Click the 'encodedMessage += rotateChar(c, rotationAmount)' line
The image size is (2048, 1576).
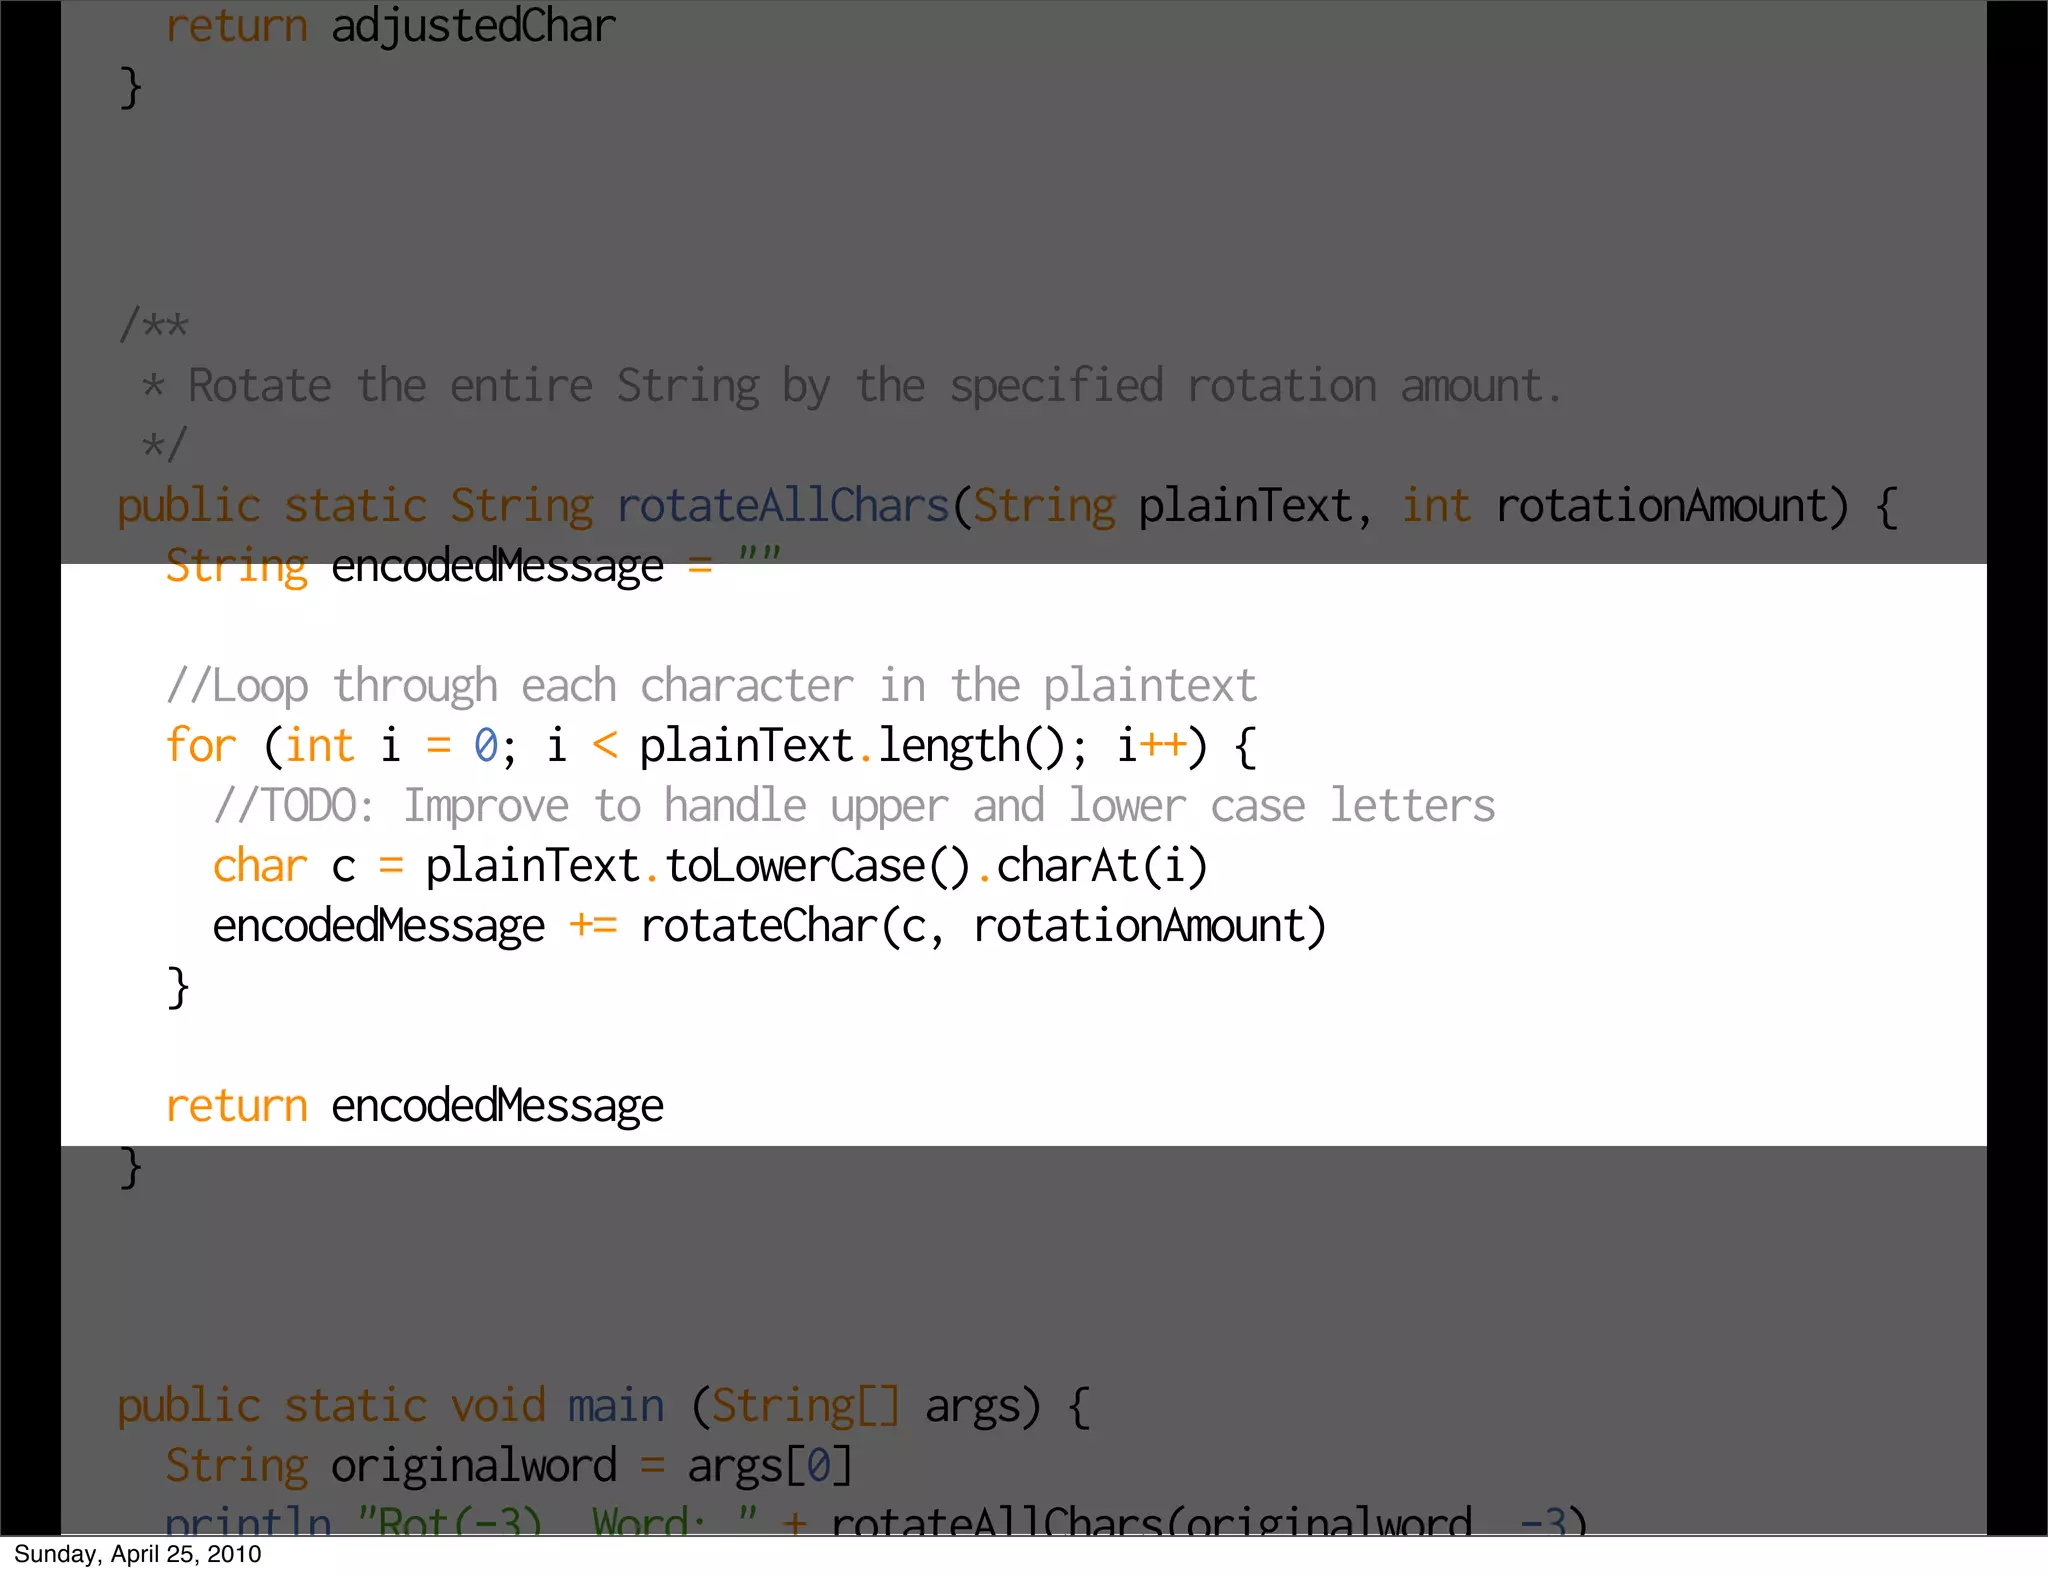click(x=769, y=927)
